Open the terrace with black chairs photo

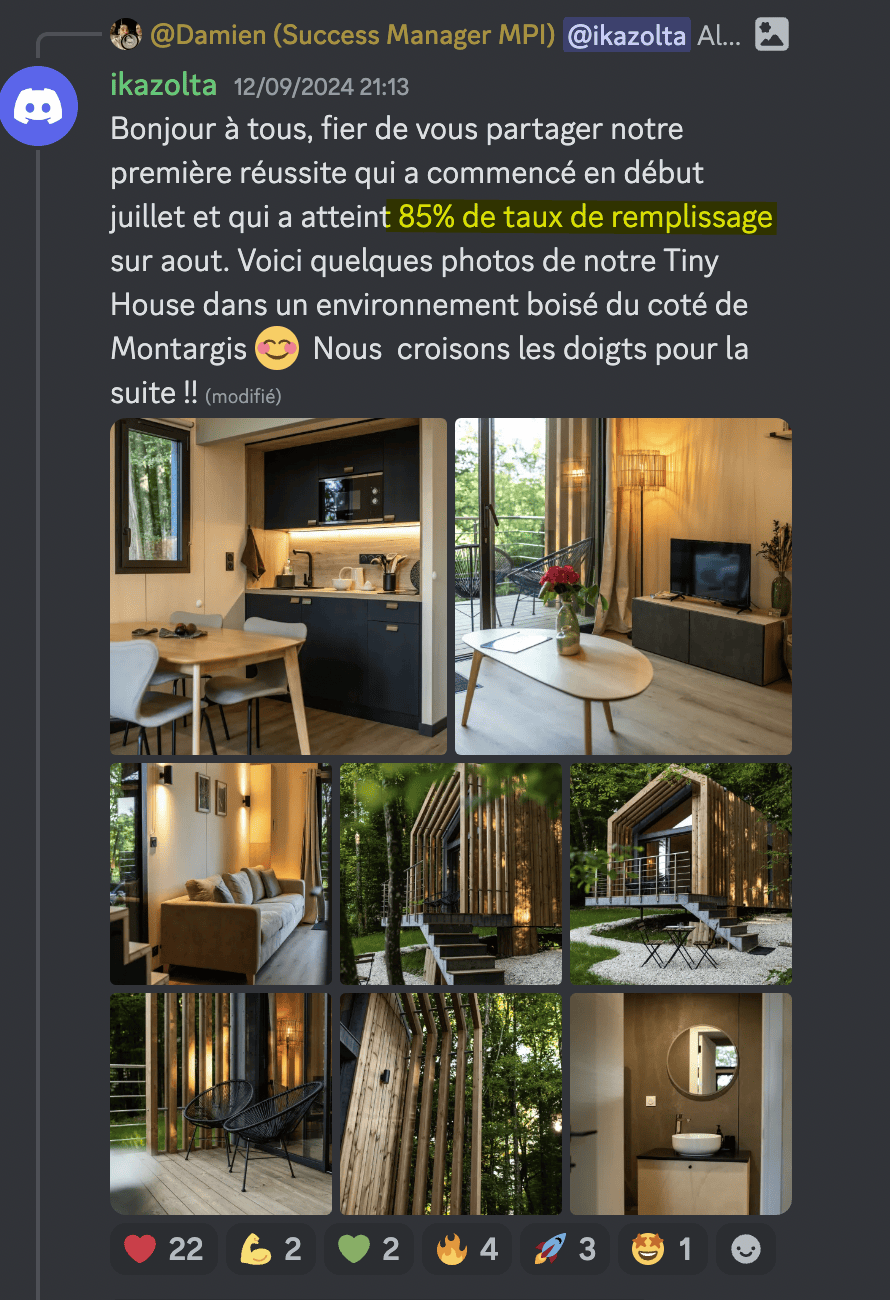pyautogui.click(x=220, y=1103)
